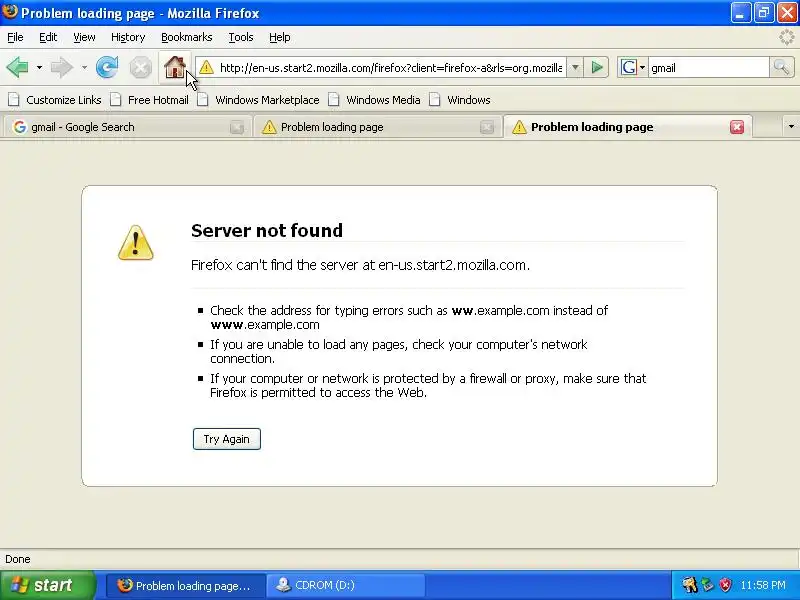Click the 11:58 PM clock
This screenshot has width=800, height=600.
coord(763,585)
